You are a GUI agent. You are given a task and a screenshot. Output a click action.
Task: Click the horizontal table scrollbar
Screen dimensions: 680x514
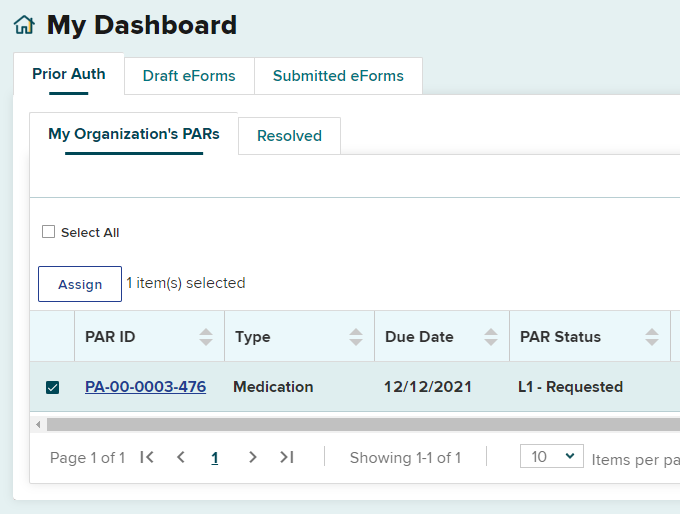[x=360, y=424]
